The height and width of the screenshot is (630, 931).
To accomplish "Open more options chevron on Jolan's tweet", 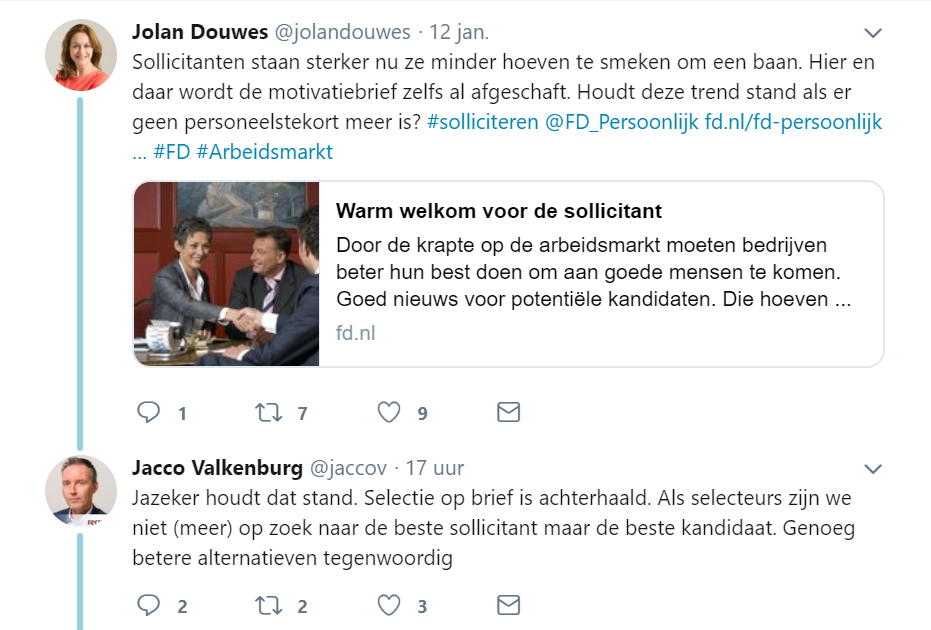I will pos(873,33).
